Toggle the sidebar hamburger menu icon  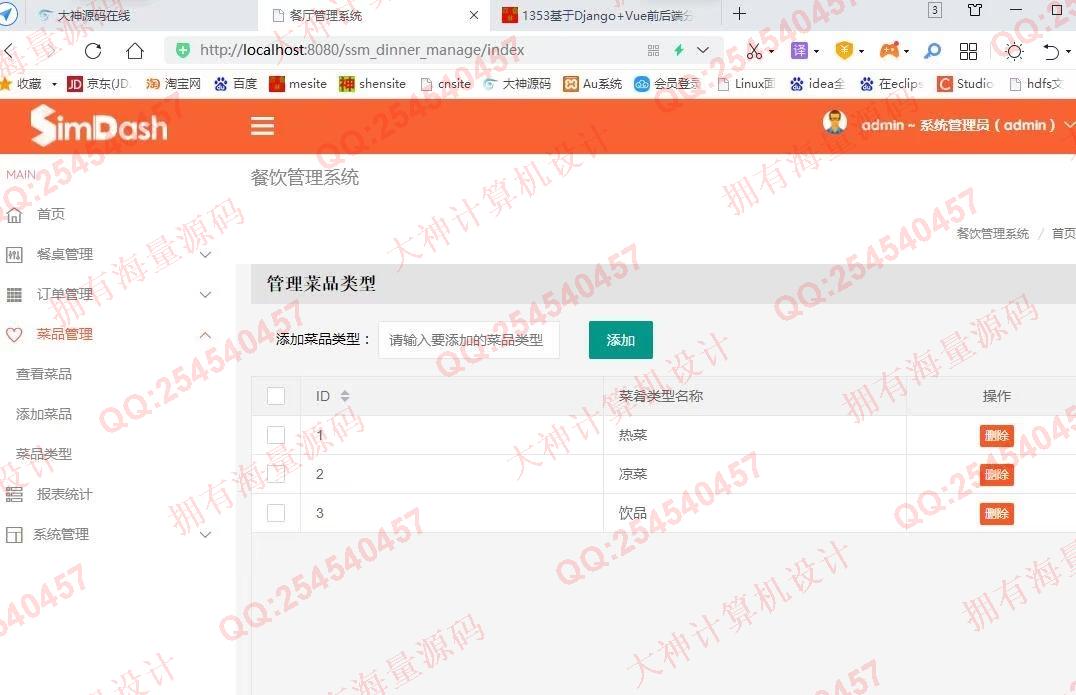point(262,126)
